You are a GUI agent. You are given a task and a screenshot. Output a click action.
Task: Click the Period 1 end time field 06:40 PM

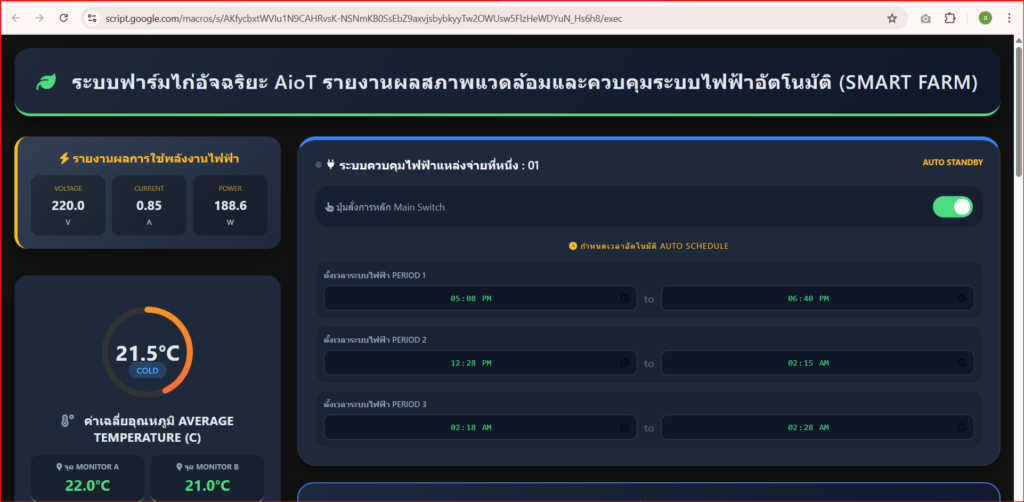click(808, 298)
